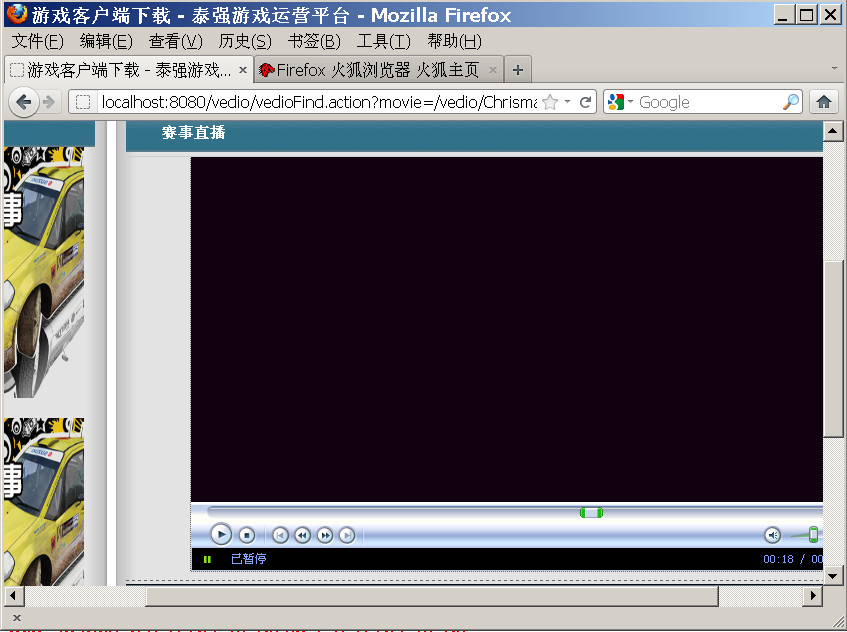Click the site identity icon in the address bar
The image size is (847, 632).
click(x=83, y=102)
